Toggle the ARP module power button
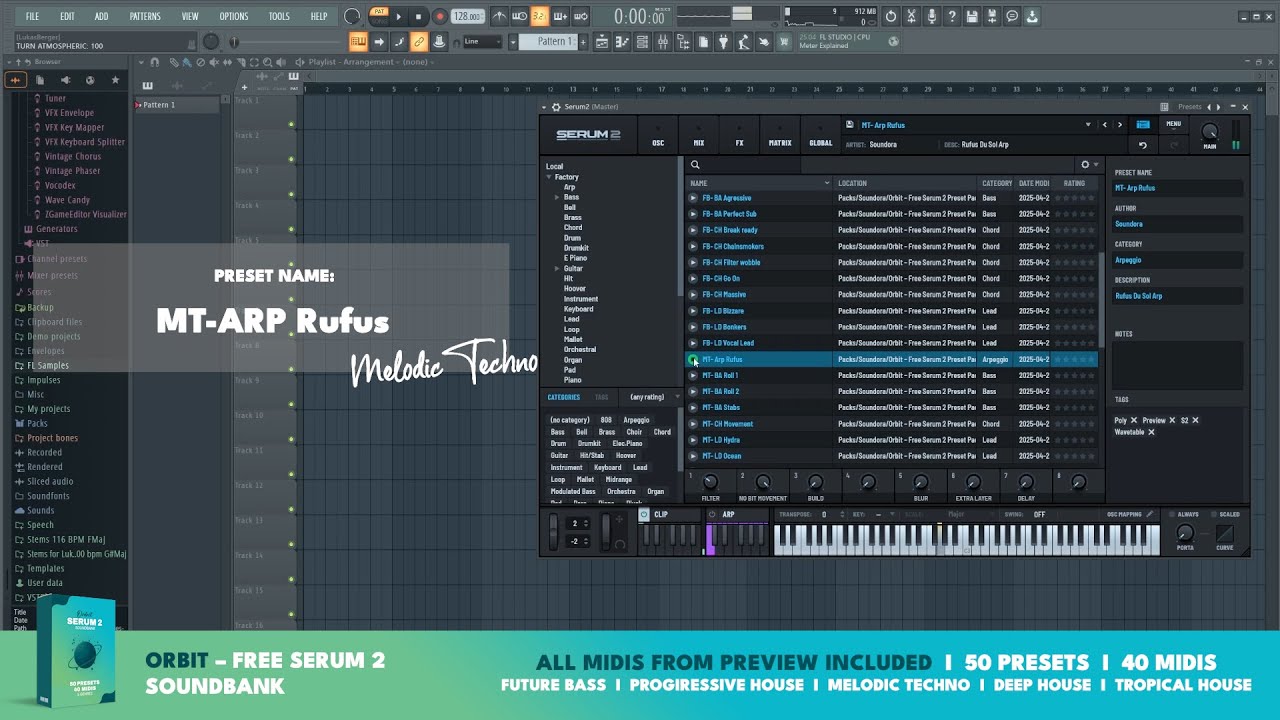This screenshot has height=720, width=1280. point(712,515)
